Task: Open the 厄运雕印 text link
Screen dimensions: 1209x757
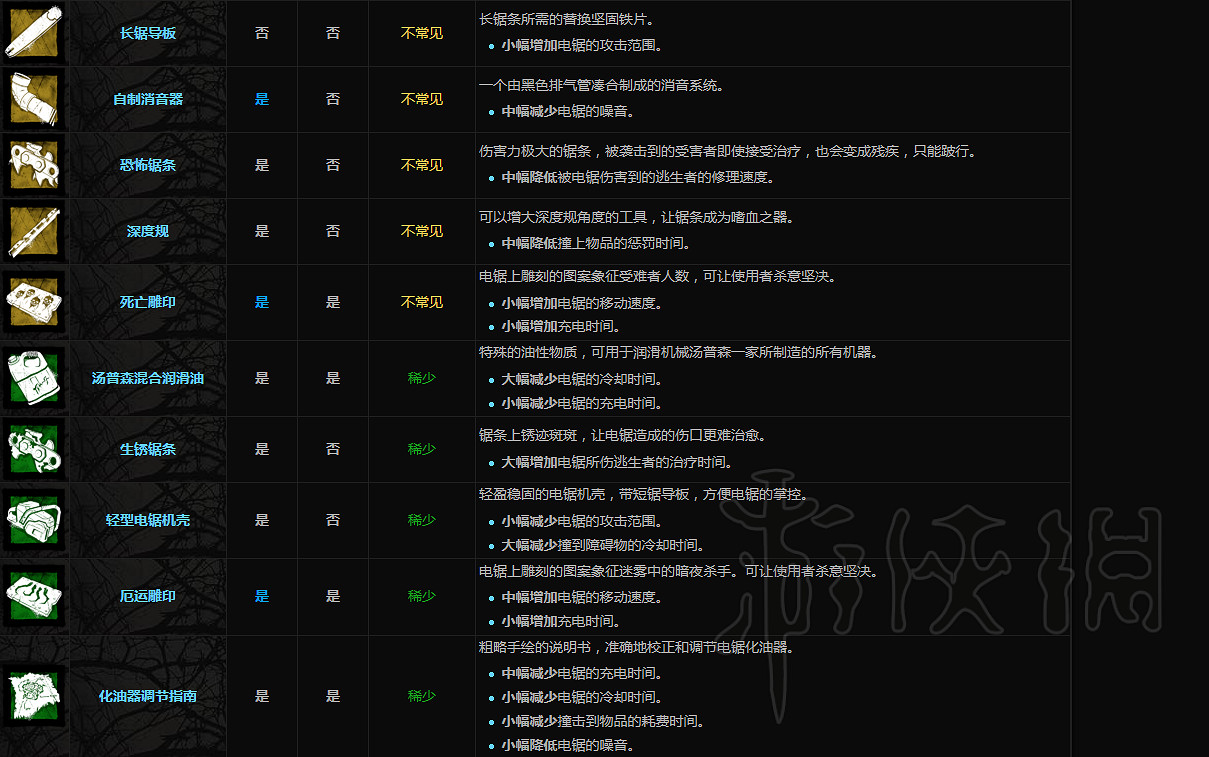Action: click(146, 595)
